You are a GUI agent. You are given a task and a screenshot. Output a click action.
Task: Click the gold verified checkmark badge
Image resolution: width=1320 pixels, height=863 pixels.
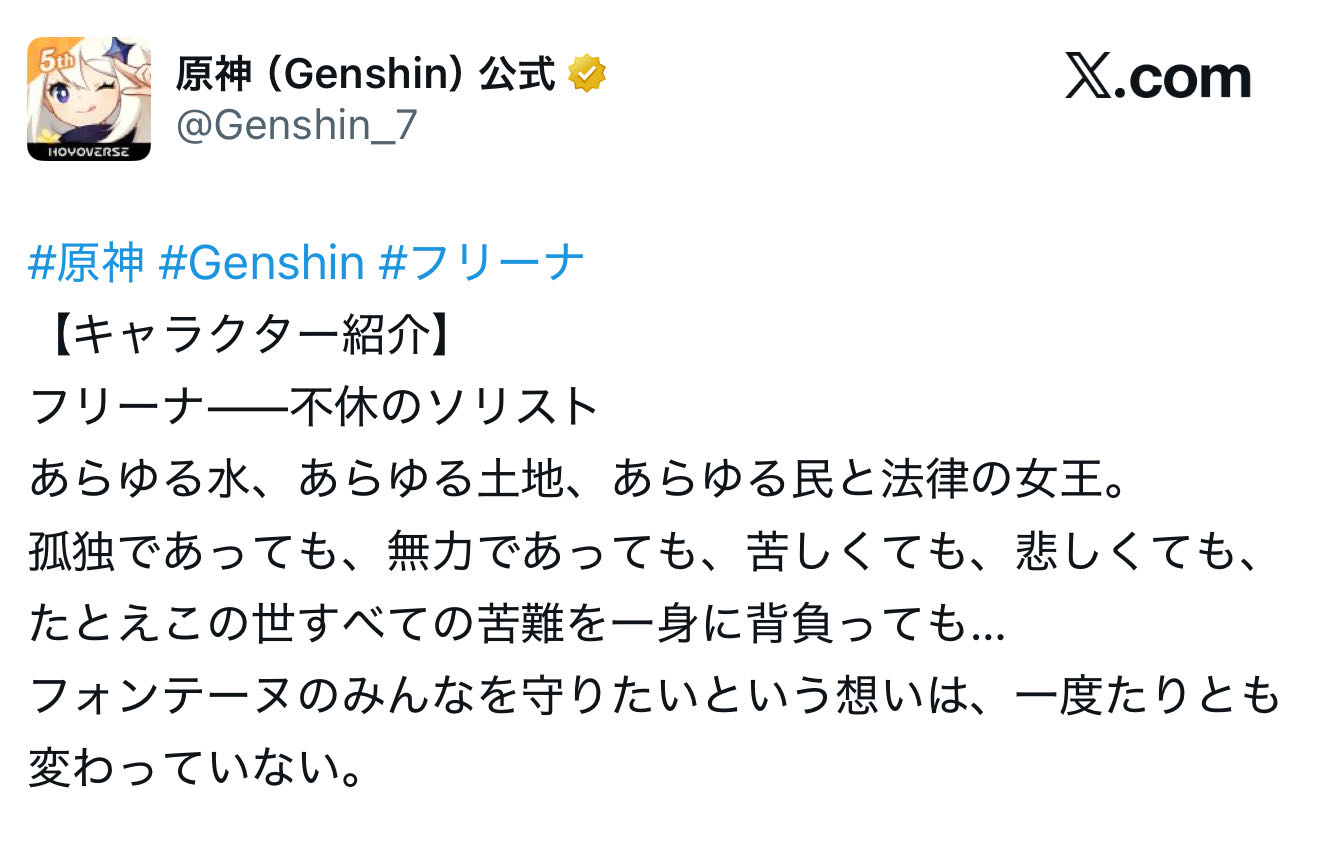[x=587, y=74]
